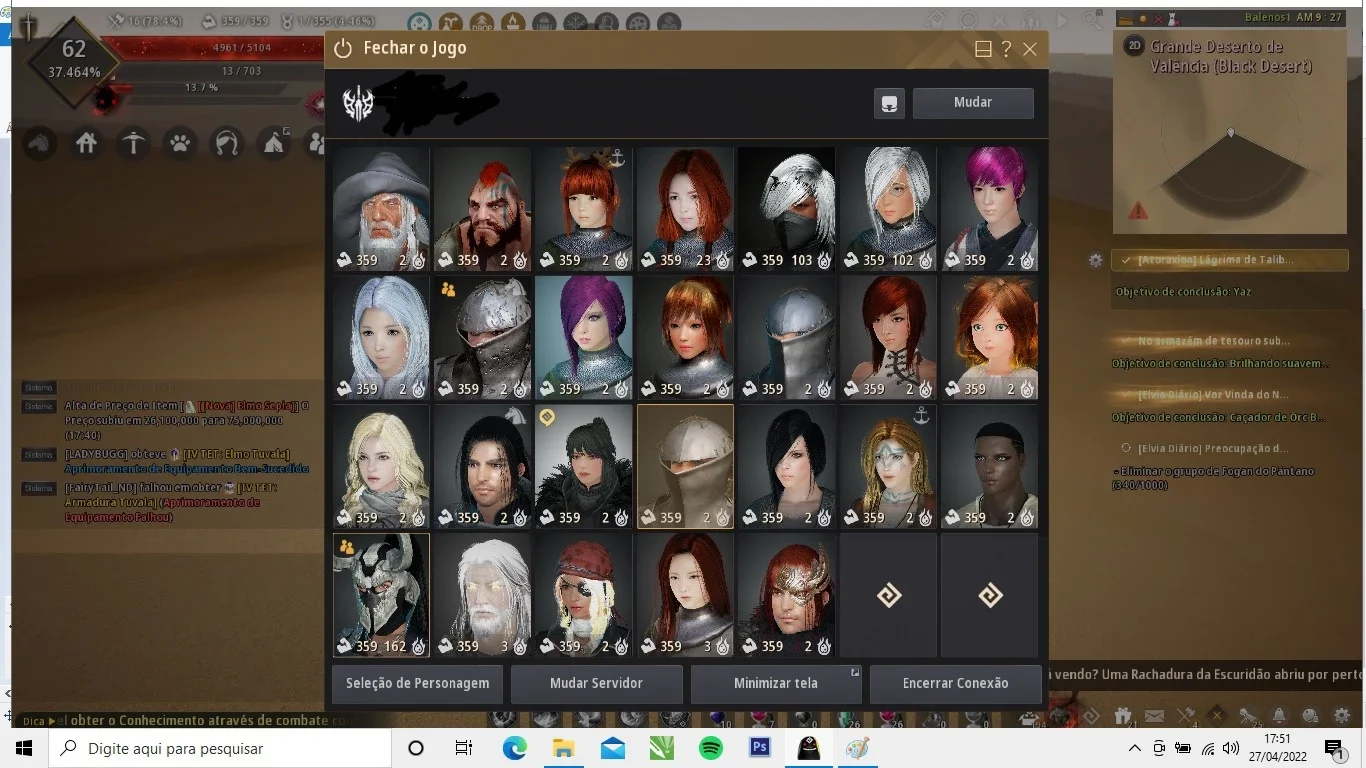Click Seleção de Personagem button
This screenshot has height=768, width=1366.
(417, 684)
